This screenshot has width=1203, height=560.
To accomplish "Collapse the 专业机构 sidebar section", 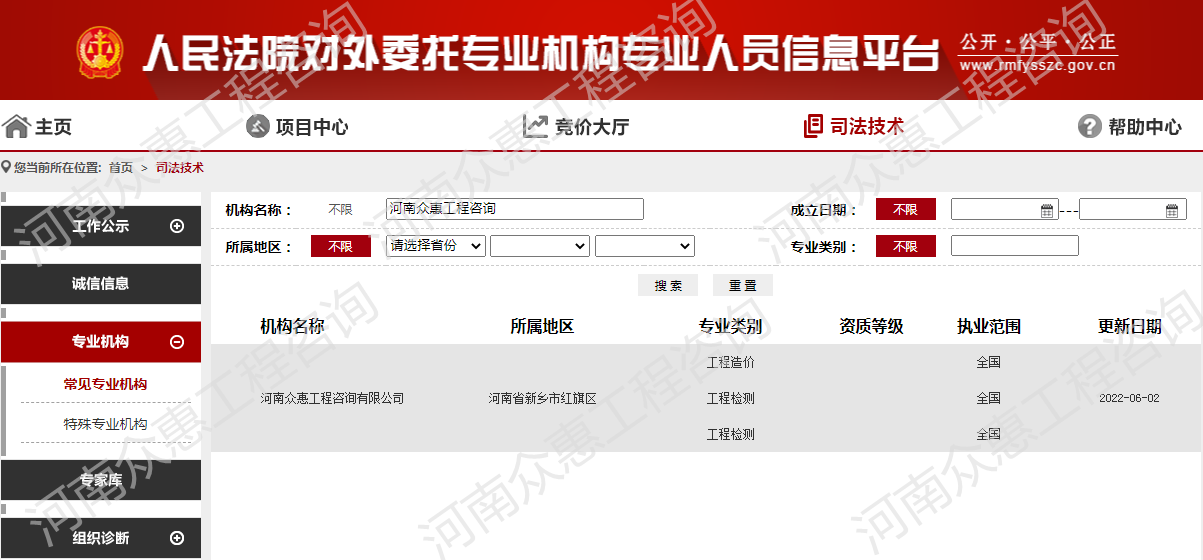I will (177, 342).
